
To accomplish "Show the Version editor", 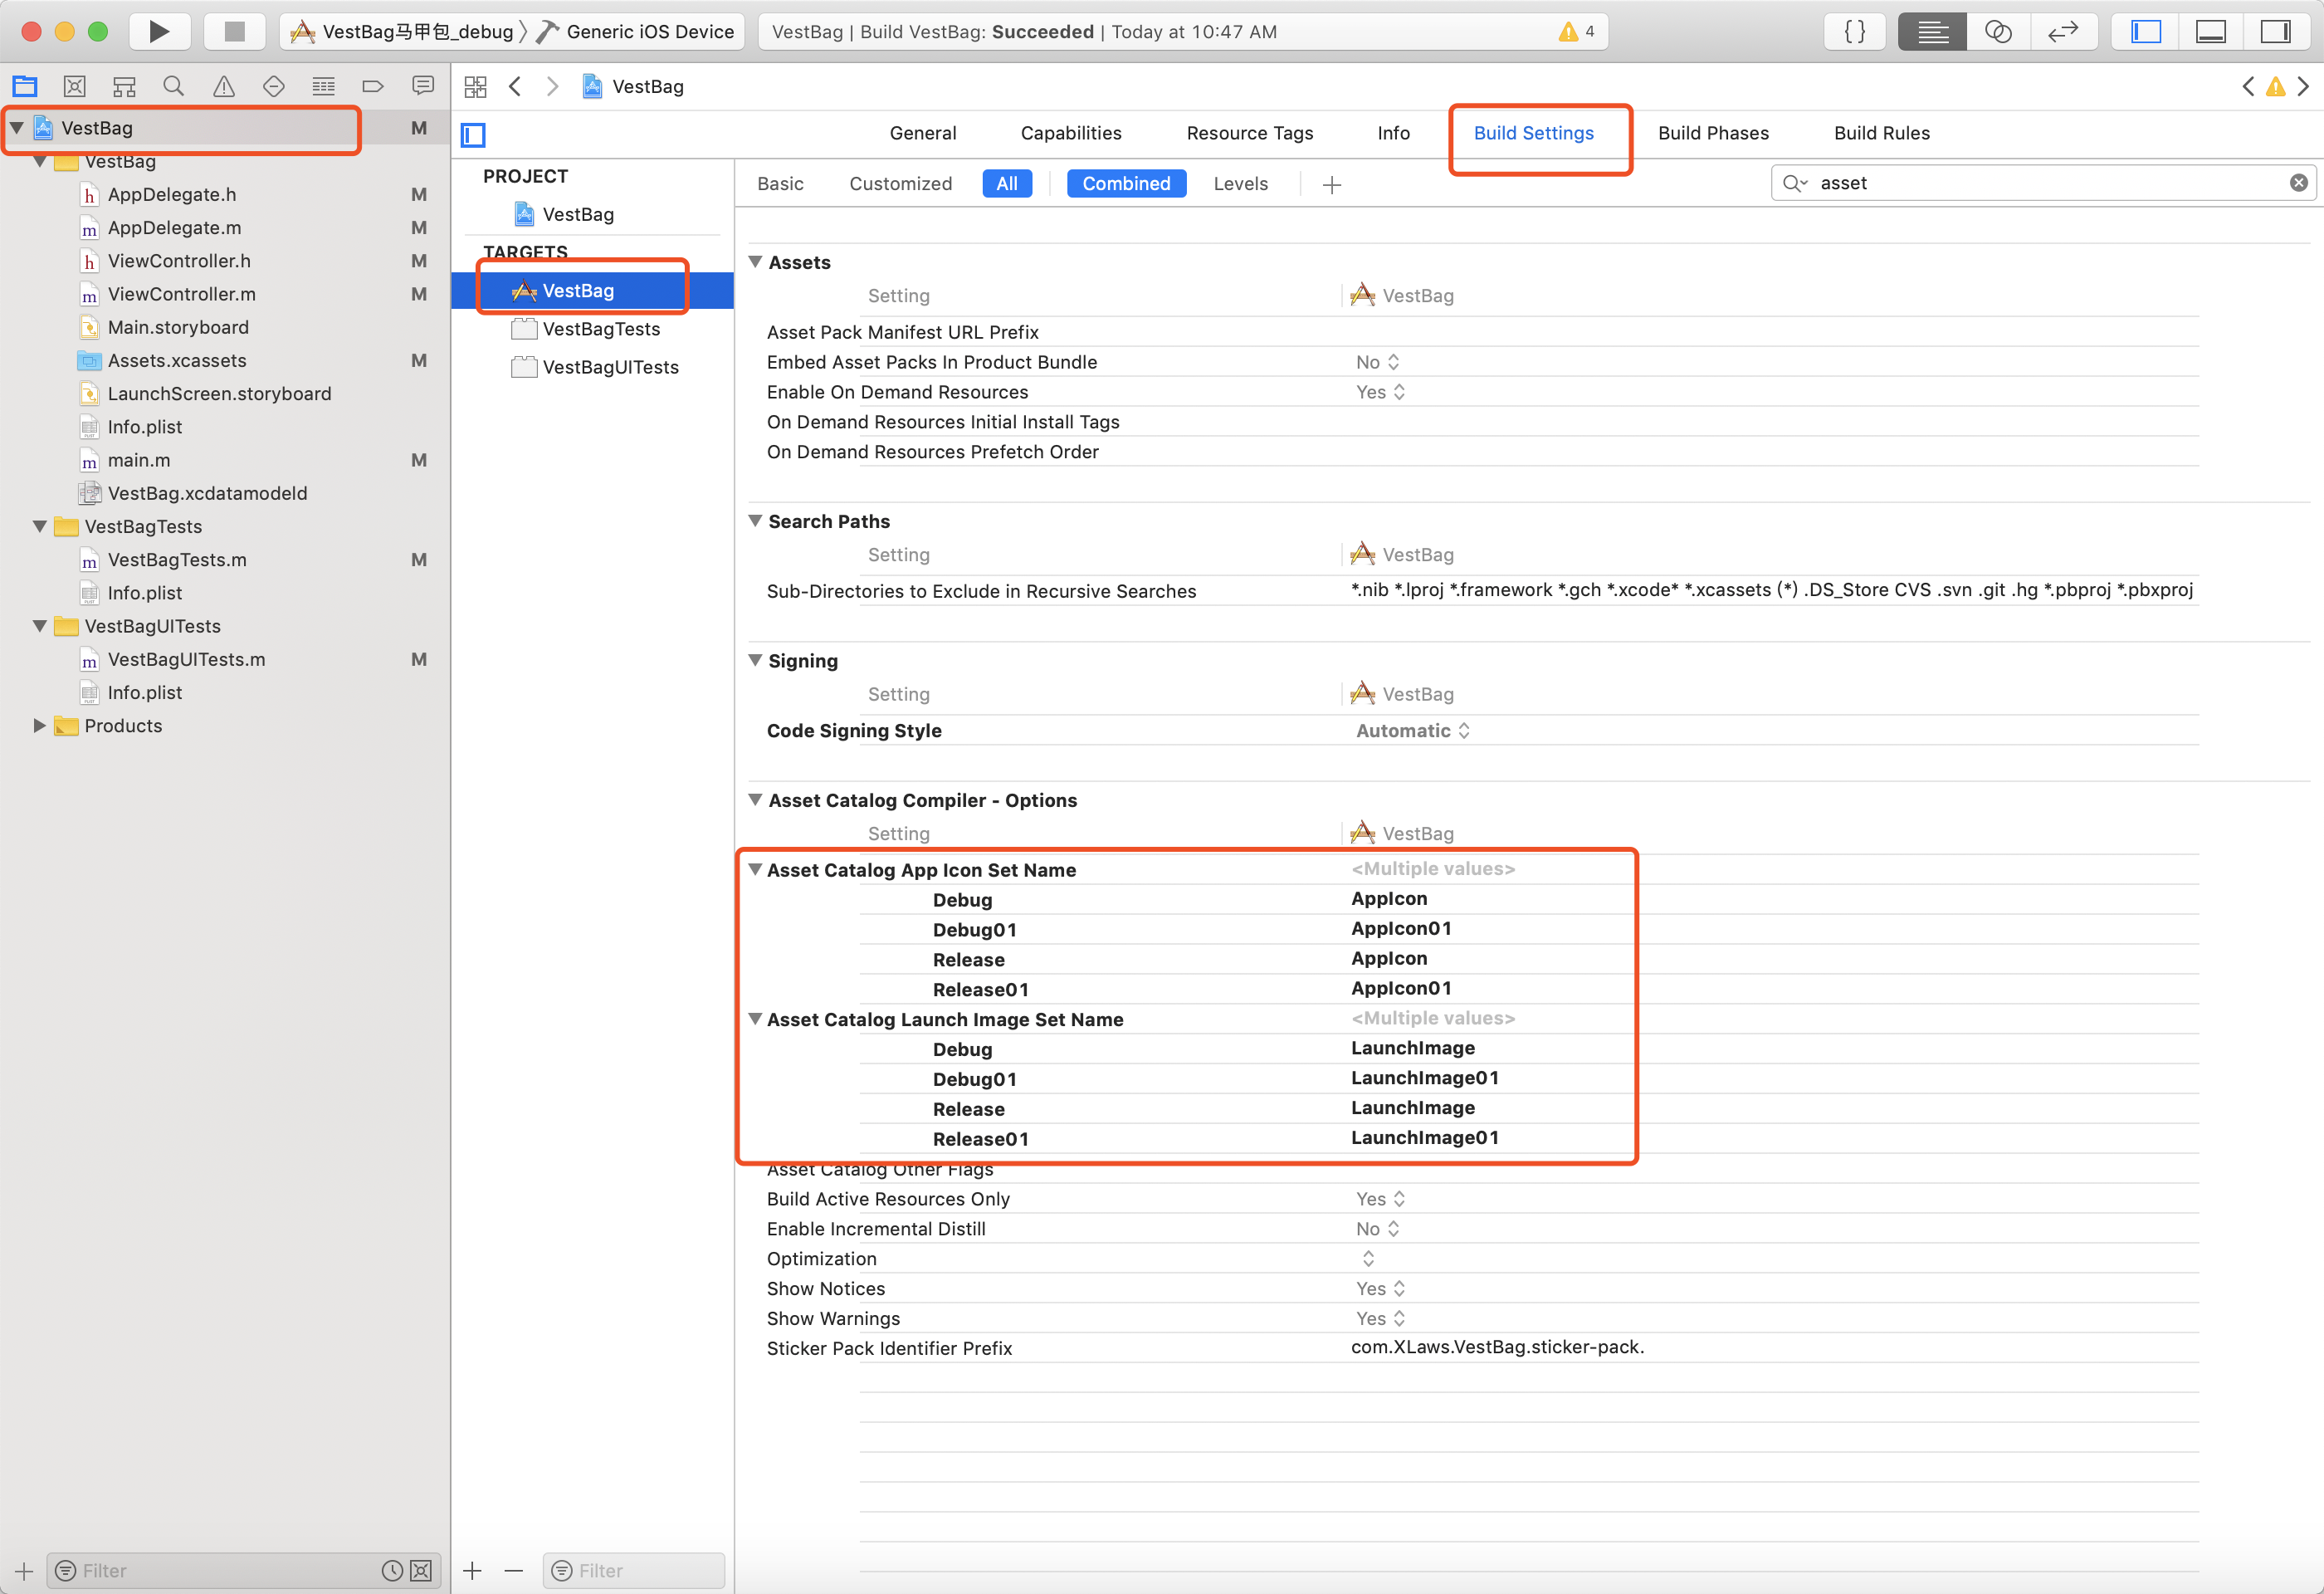I will 2063,31.
